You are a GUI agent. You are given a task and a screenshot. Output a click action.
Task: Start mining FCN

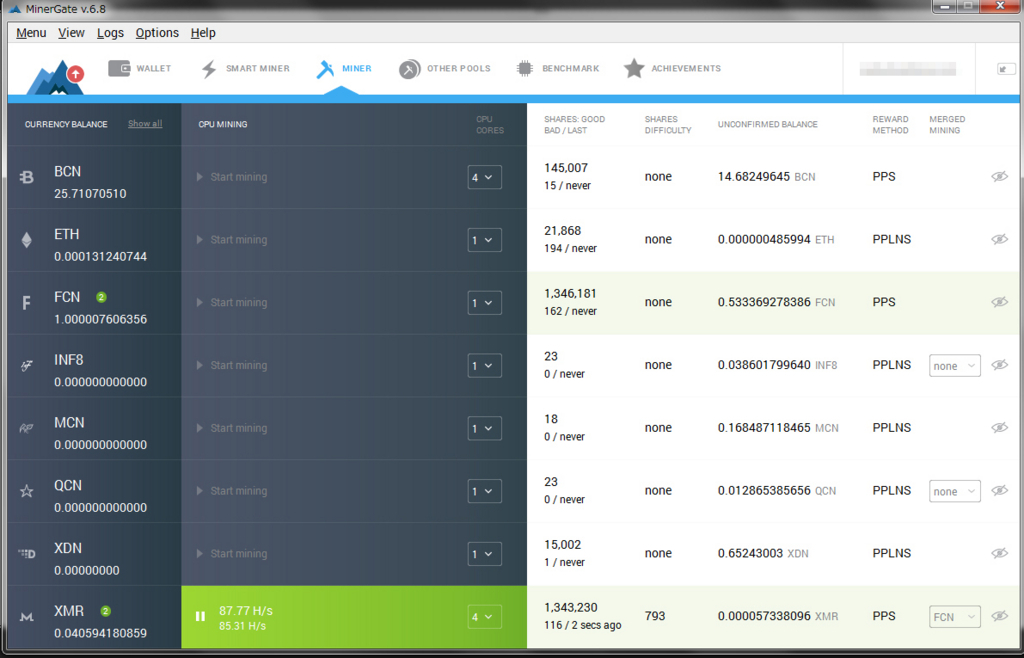coord(232,302)
